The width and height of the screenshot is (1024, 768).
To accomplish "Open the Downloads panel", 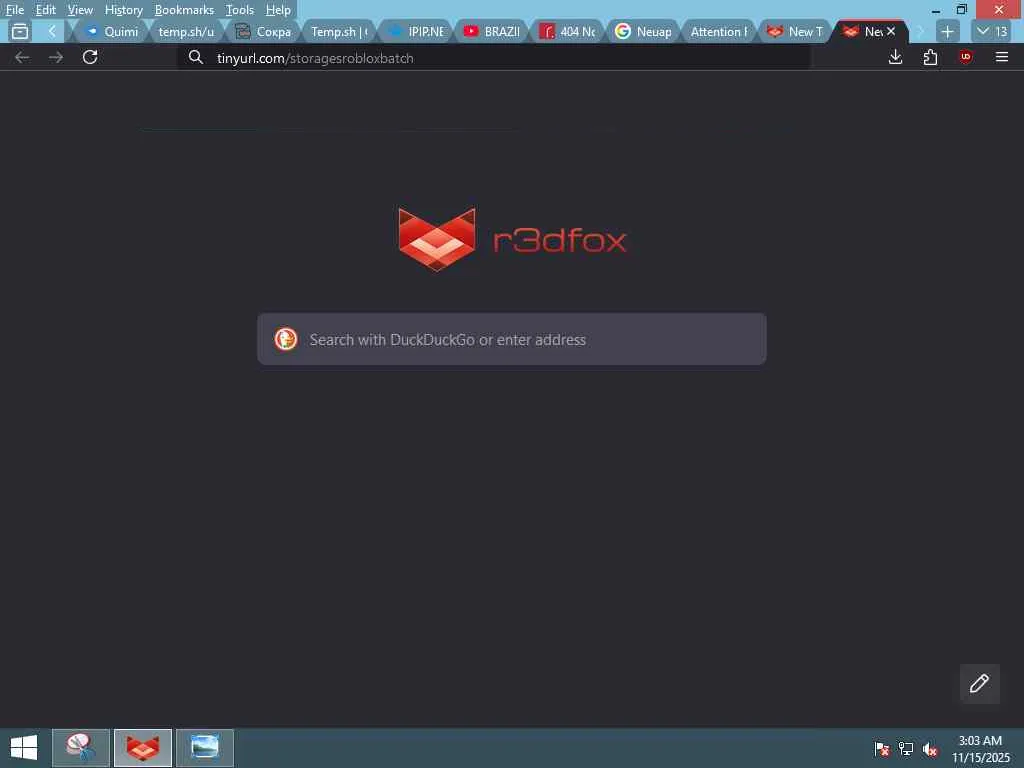I will click(x=896, y=57).
